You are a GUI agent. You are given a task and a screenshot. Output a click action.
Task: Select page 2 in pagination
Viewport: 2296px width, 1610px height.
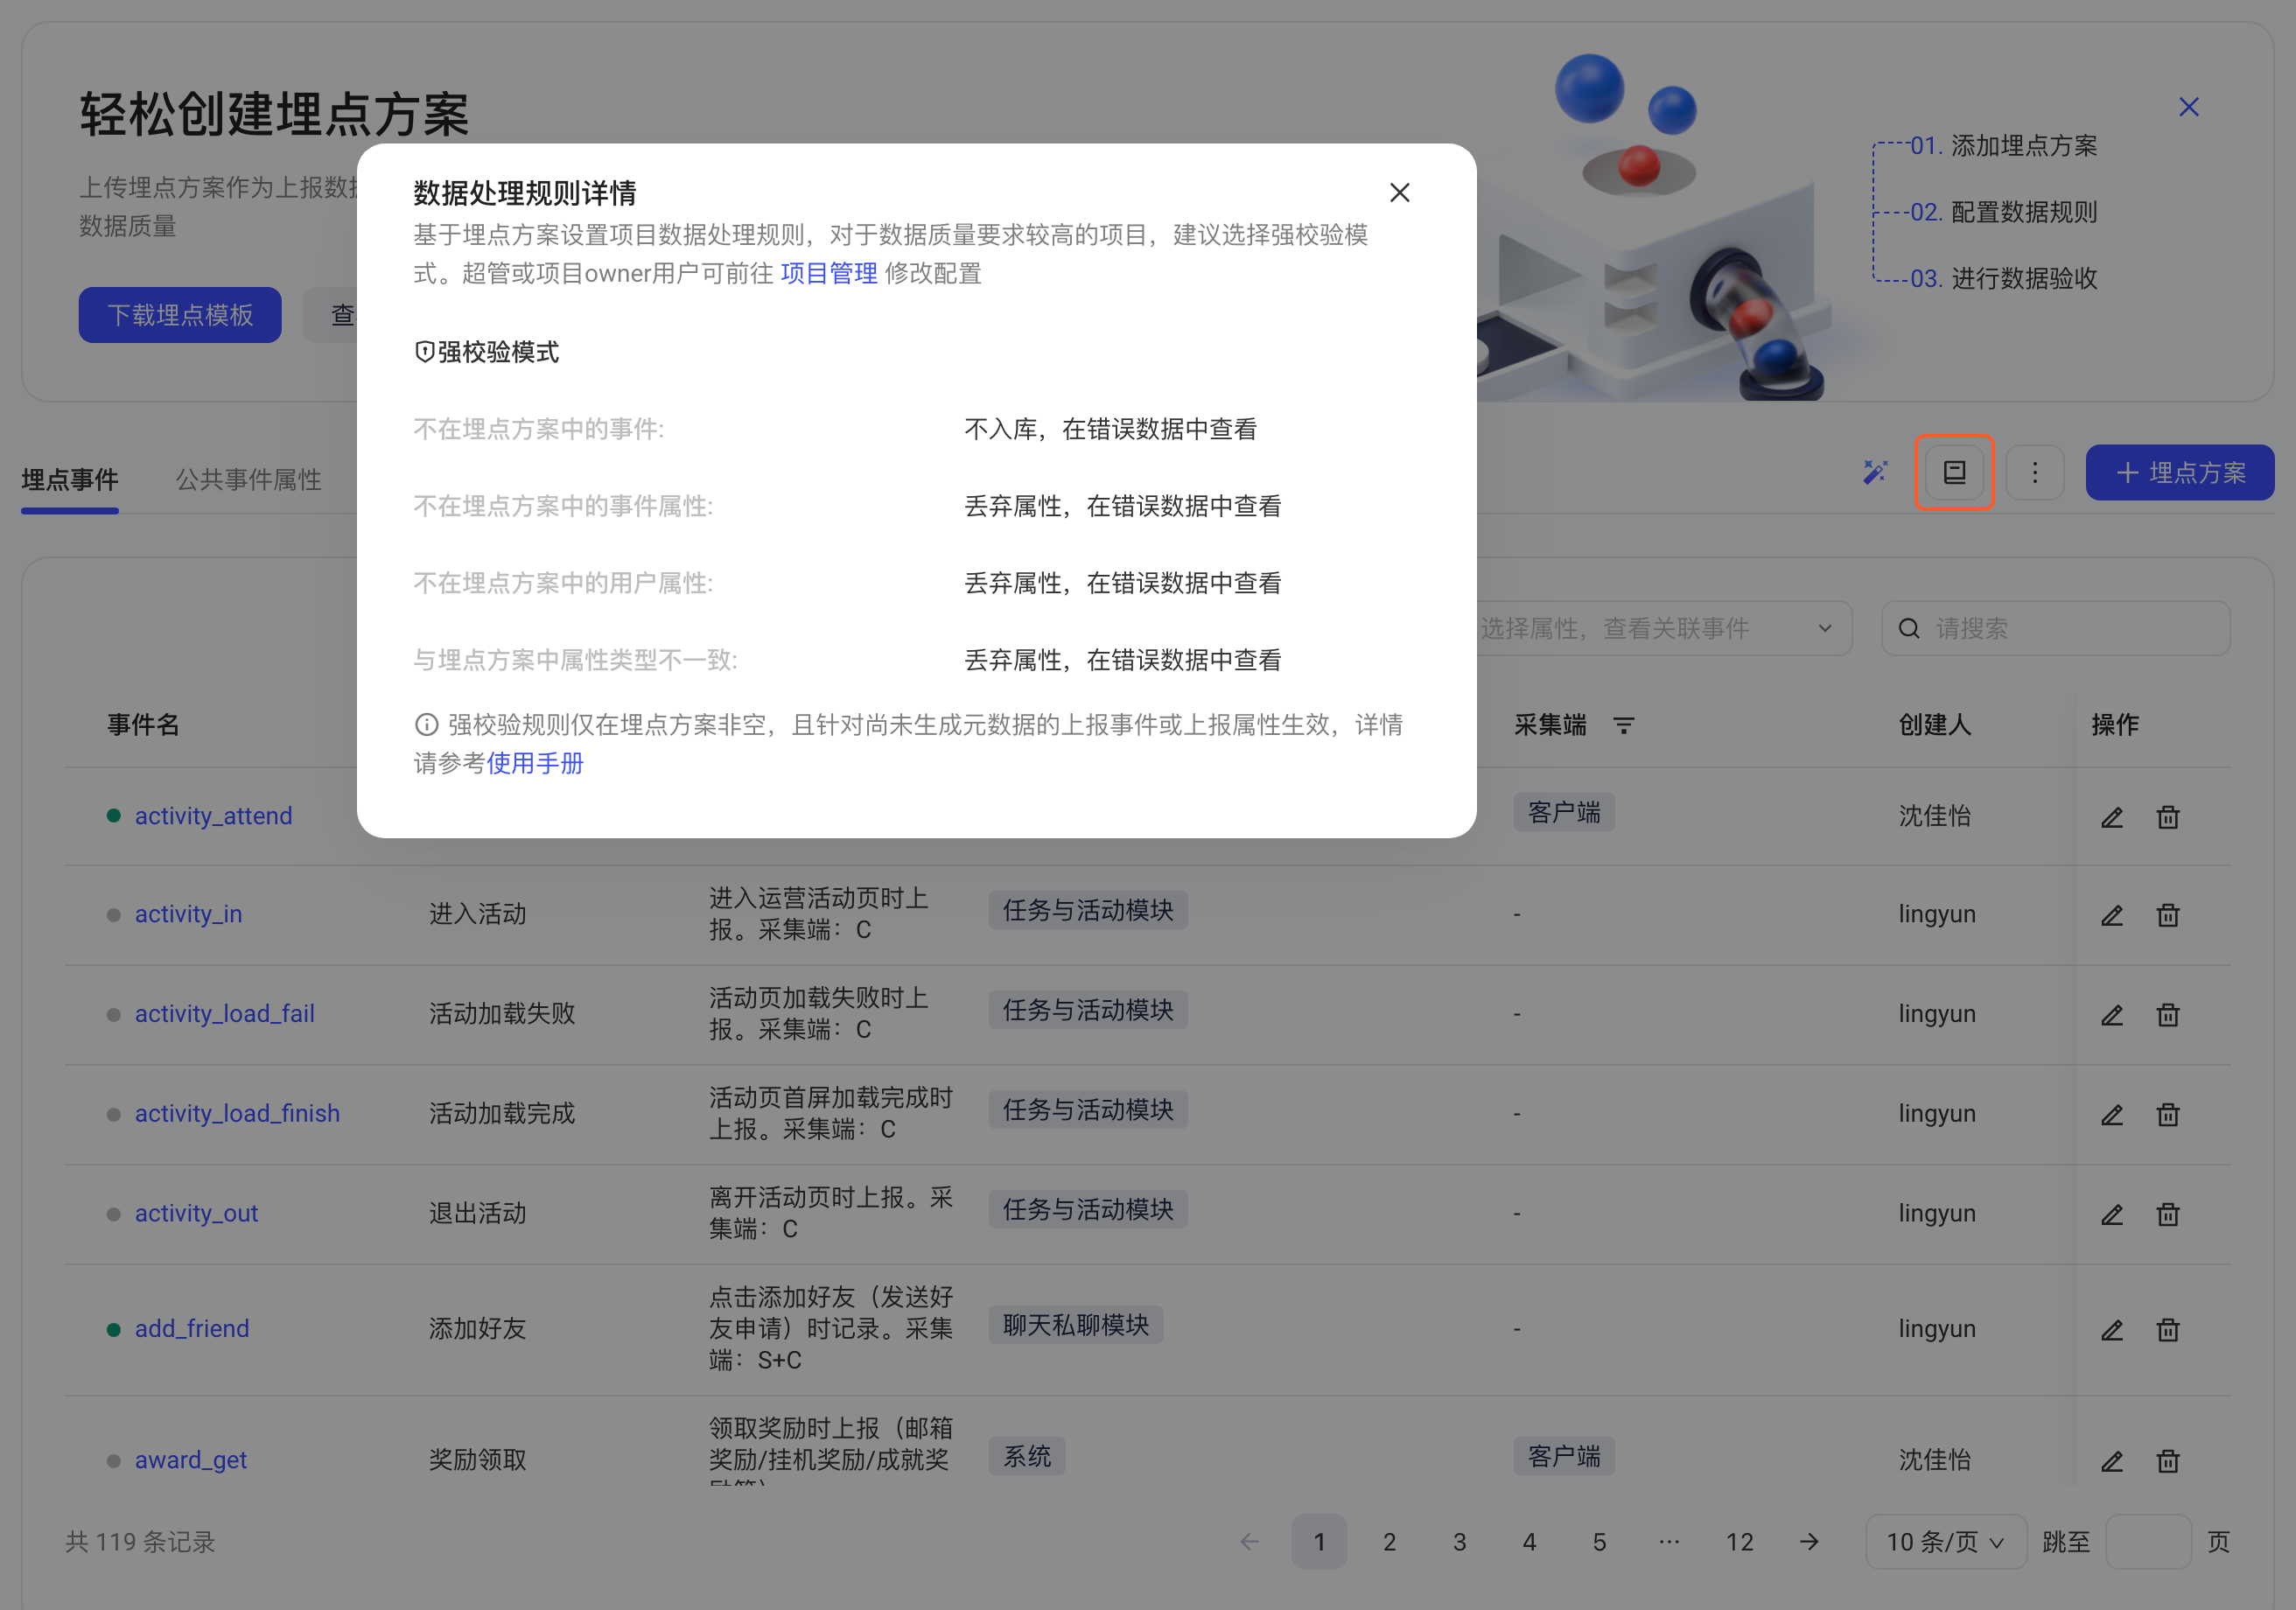[1389, 1542]
